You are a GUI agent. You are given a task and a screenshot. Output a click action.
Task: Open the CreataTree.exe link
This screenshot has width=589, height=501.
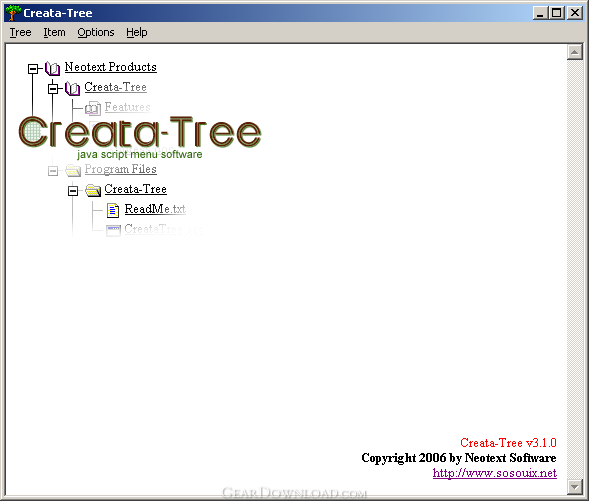[x=164, y=229]
